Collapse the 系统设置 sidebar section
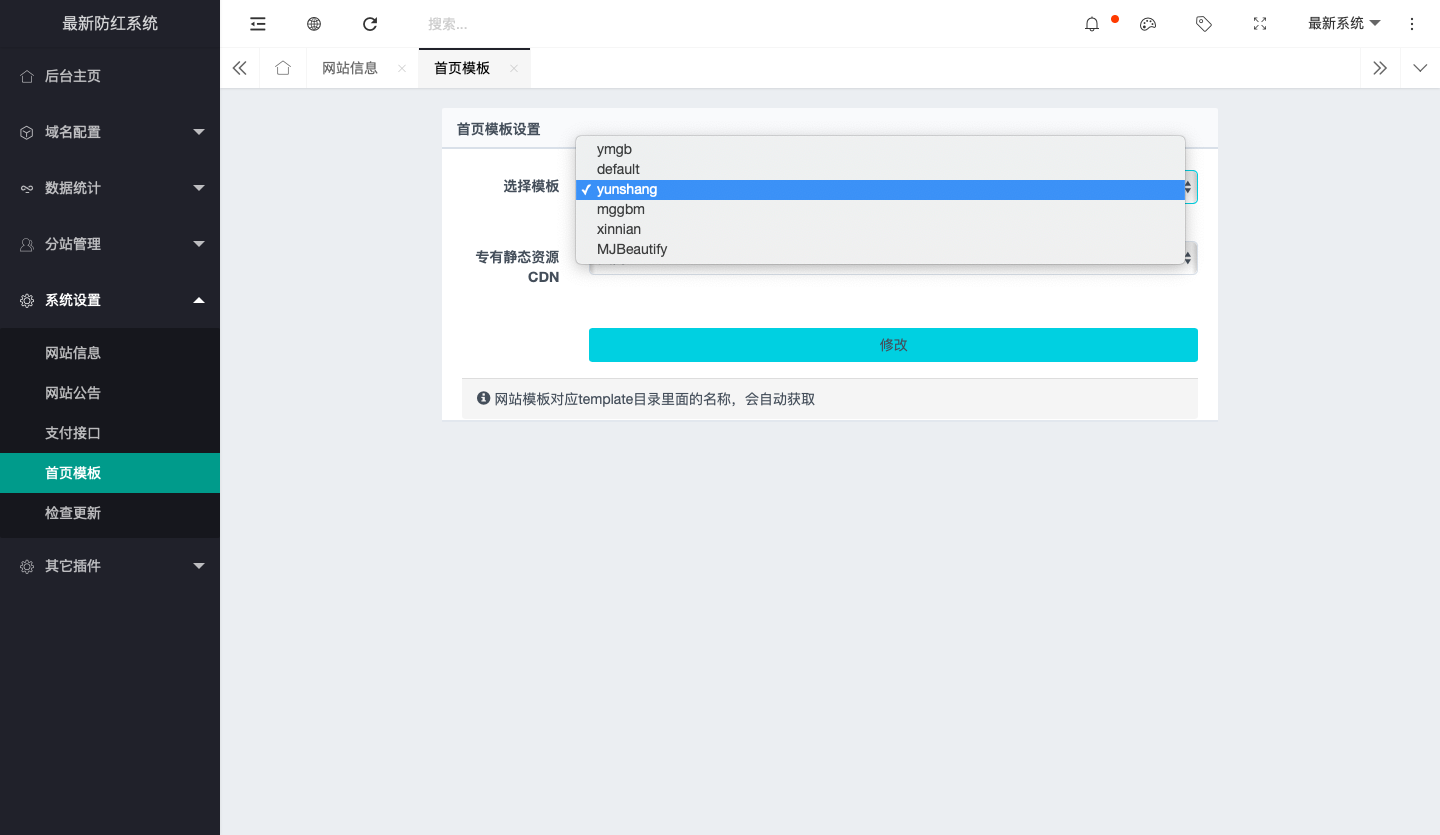Screen dimensions: 1440x835 tap(110, 300)
